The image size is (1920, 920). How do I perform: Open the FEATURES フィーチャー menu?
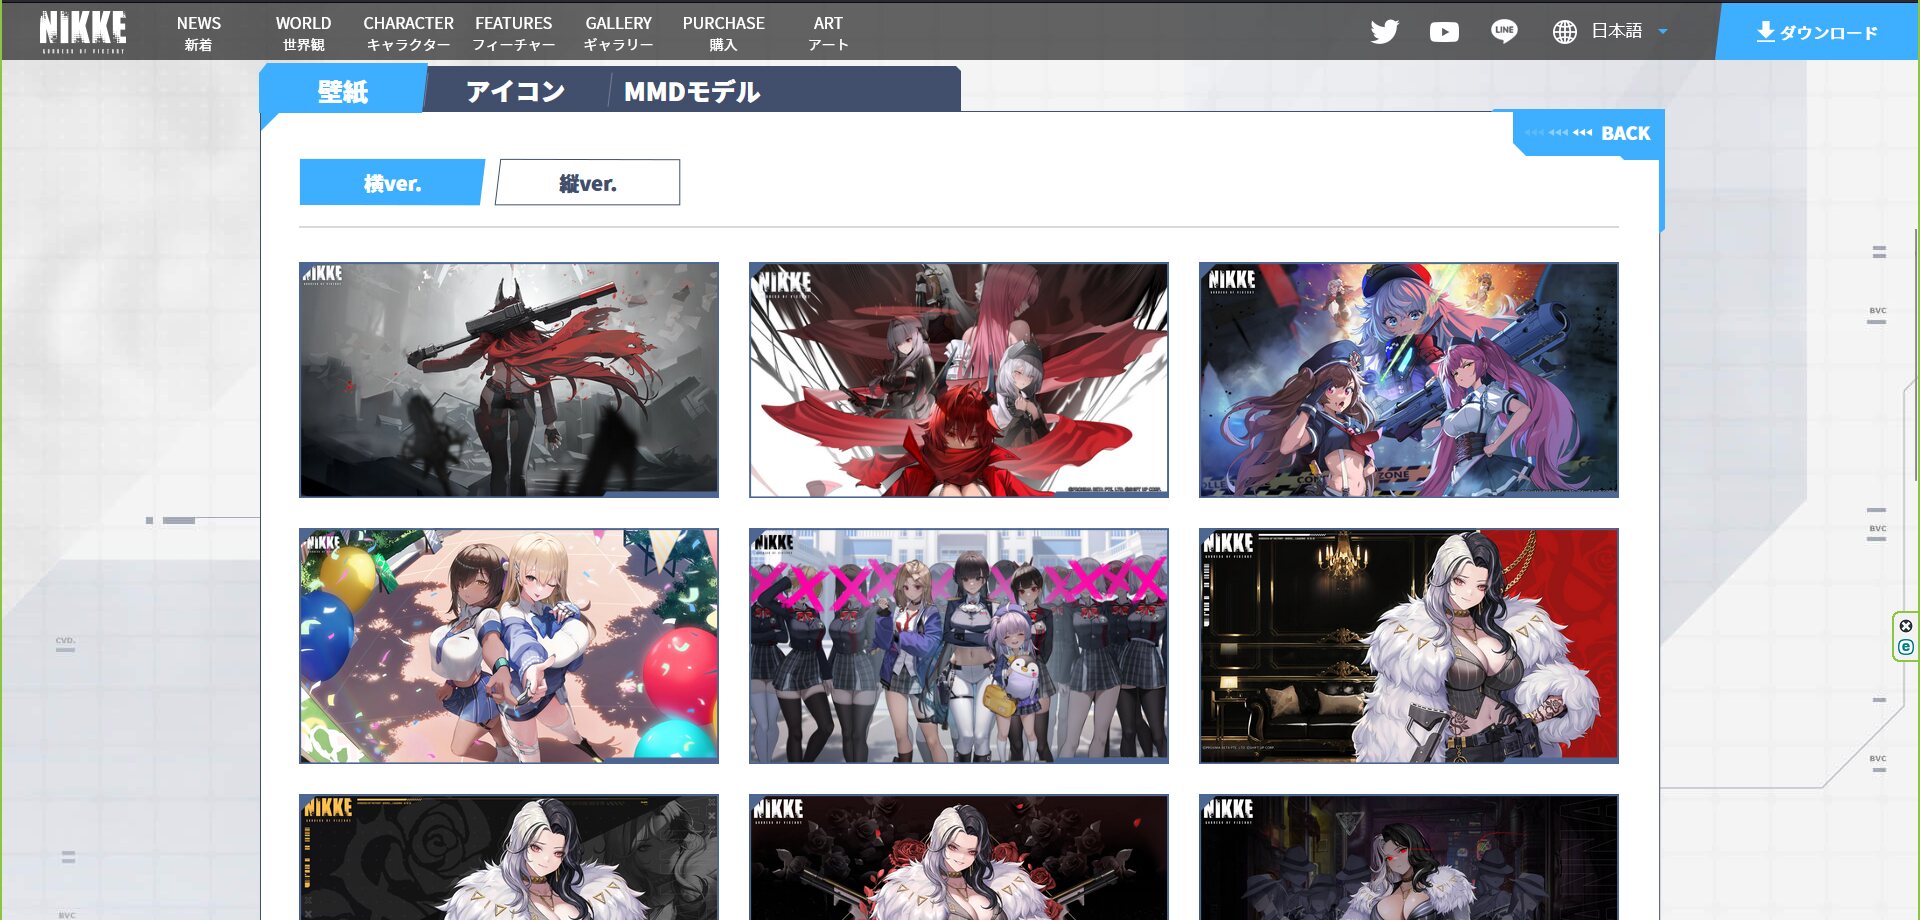click(x=513, y=33)
